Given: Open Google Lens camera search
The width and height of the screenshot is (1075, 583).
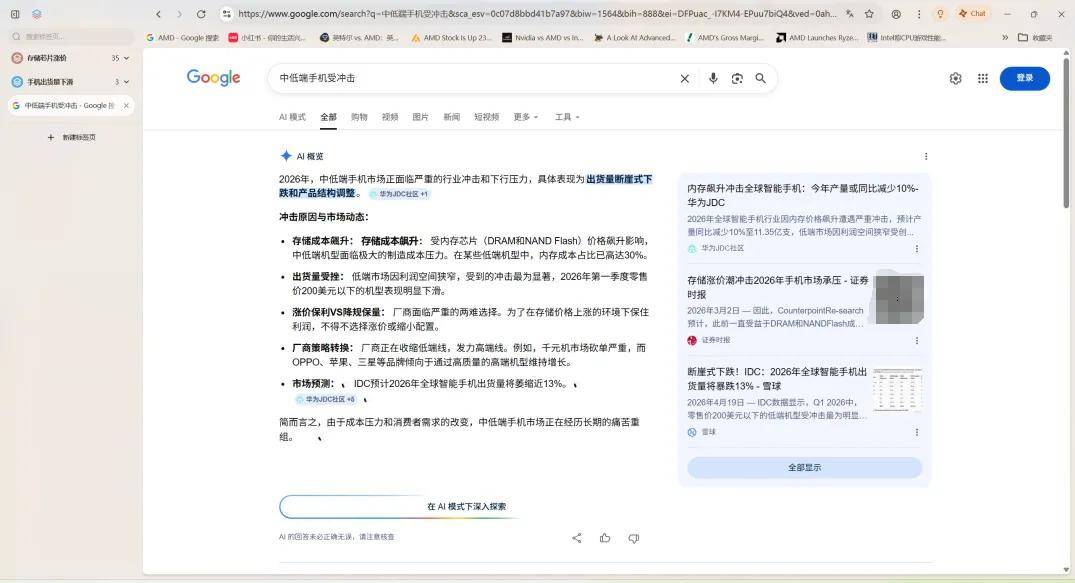Looking at the screenshot, I should point(737,78).
